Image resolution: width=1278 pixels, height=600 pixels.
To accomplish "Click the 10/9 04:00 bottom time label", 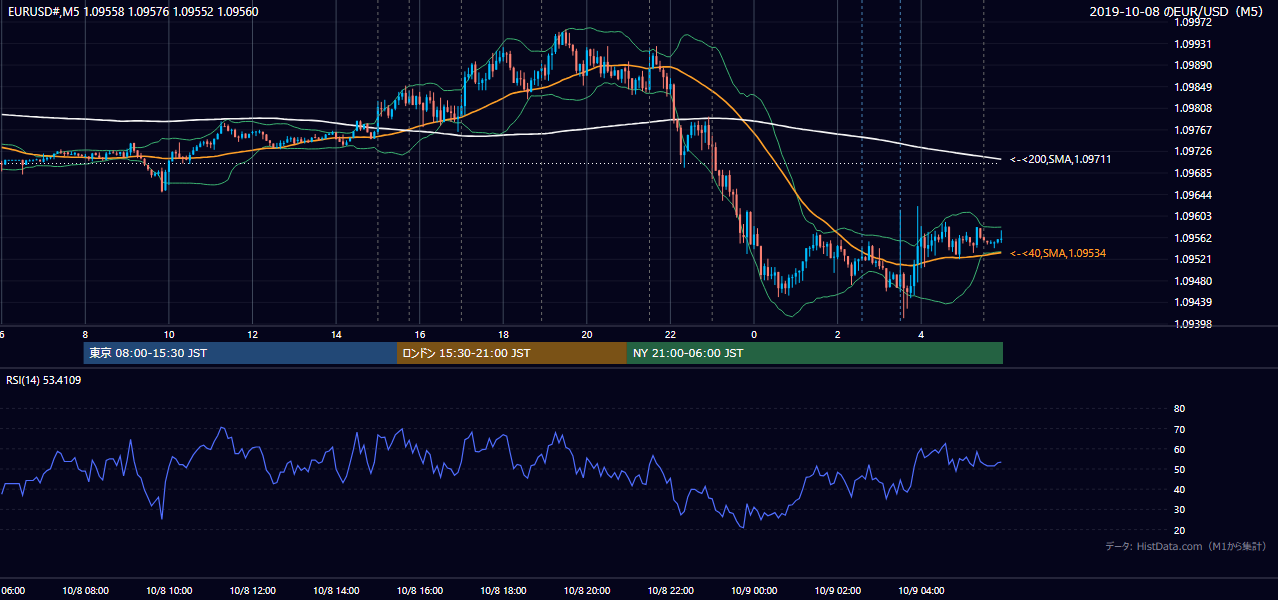I will point(921,591).
